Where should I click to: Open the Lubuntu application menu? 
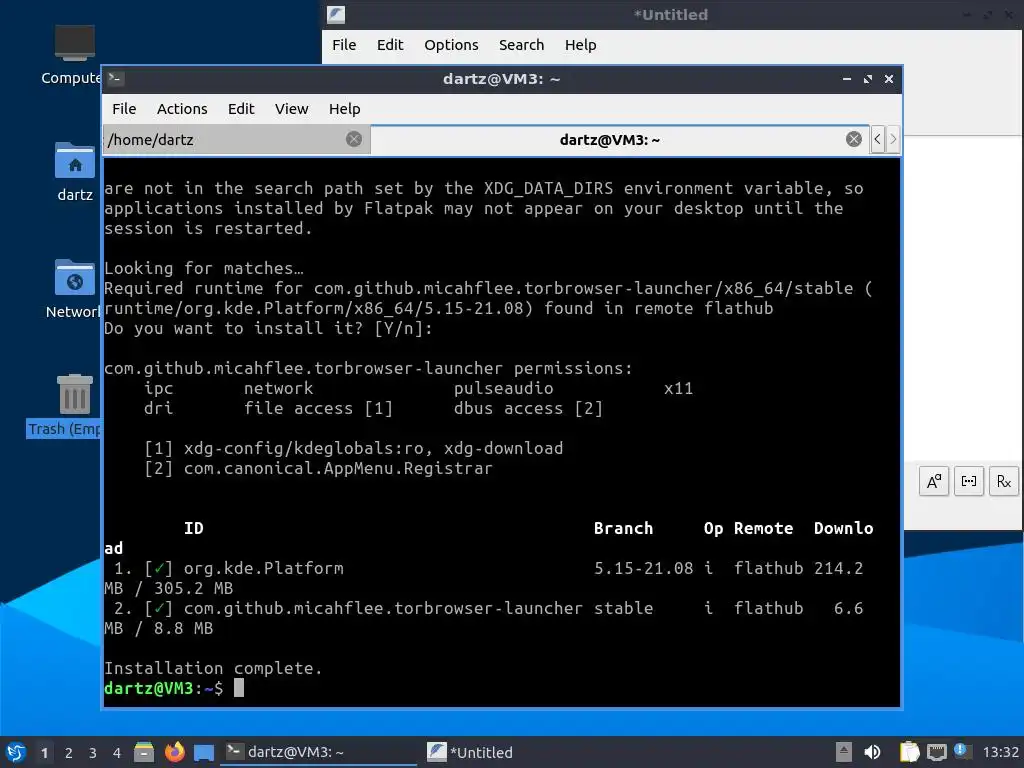(x=16, y=752)
